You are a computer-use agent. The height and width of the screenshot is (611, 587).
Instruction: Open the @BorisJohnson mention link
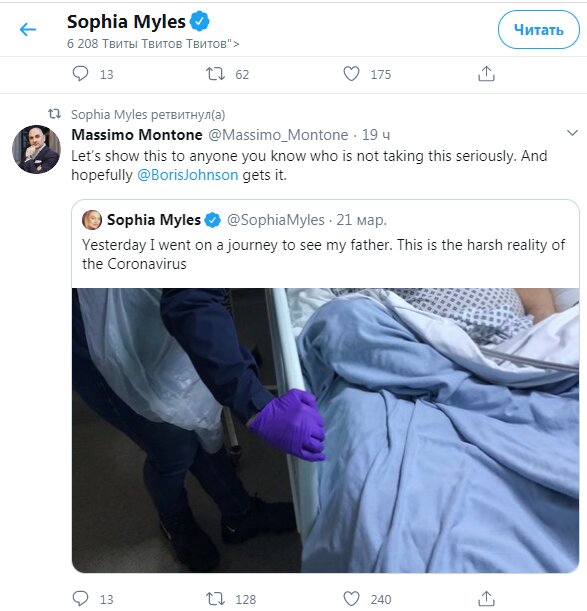click(x=187, y=175)
